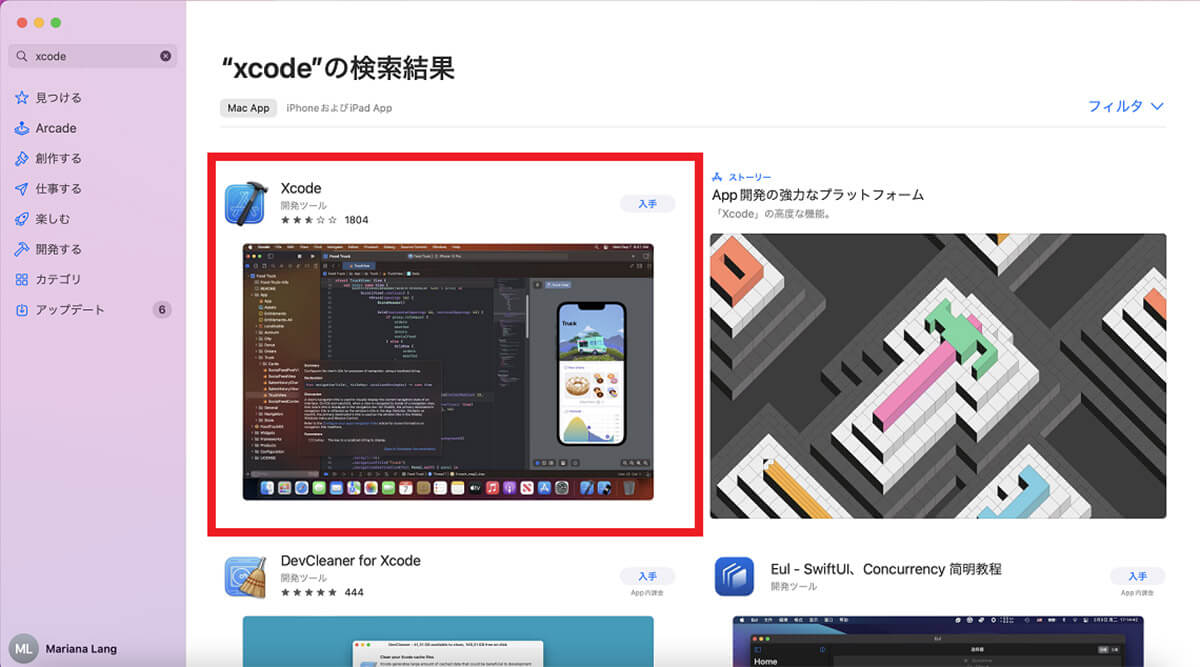Open the Eul screenshot preview

coord(938,641)
